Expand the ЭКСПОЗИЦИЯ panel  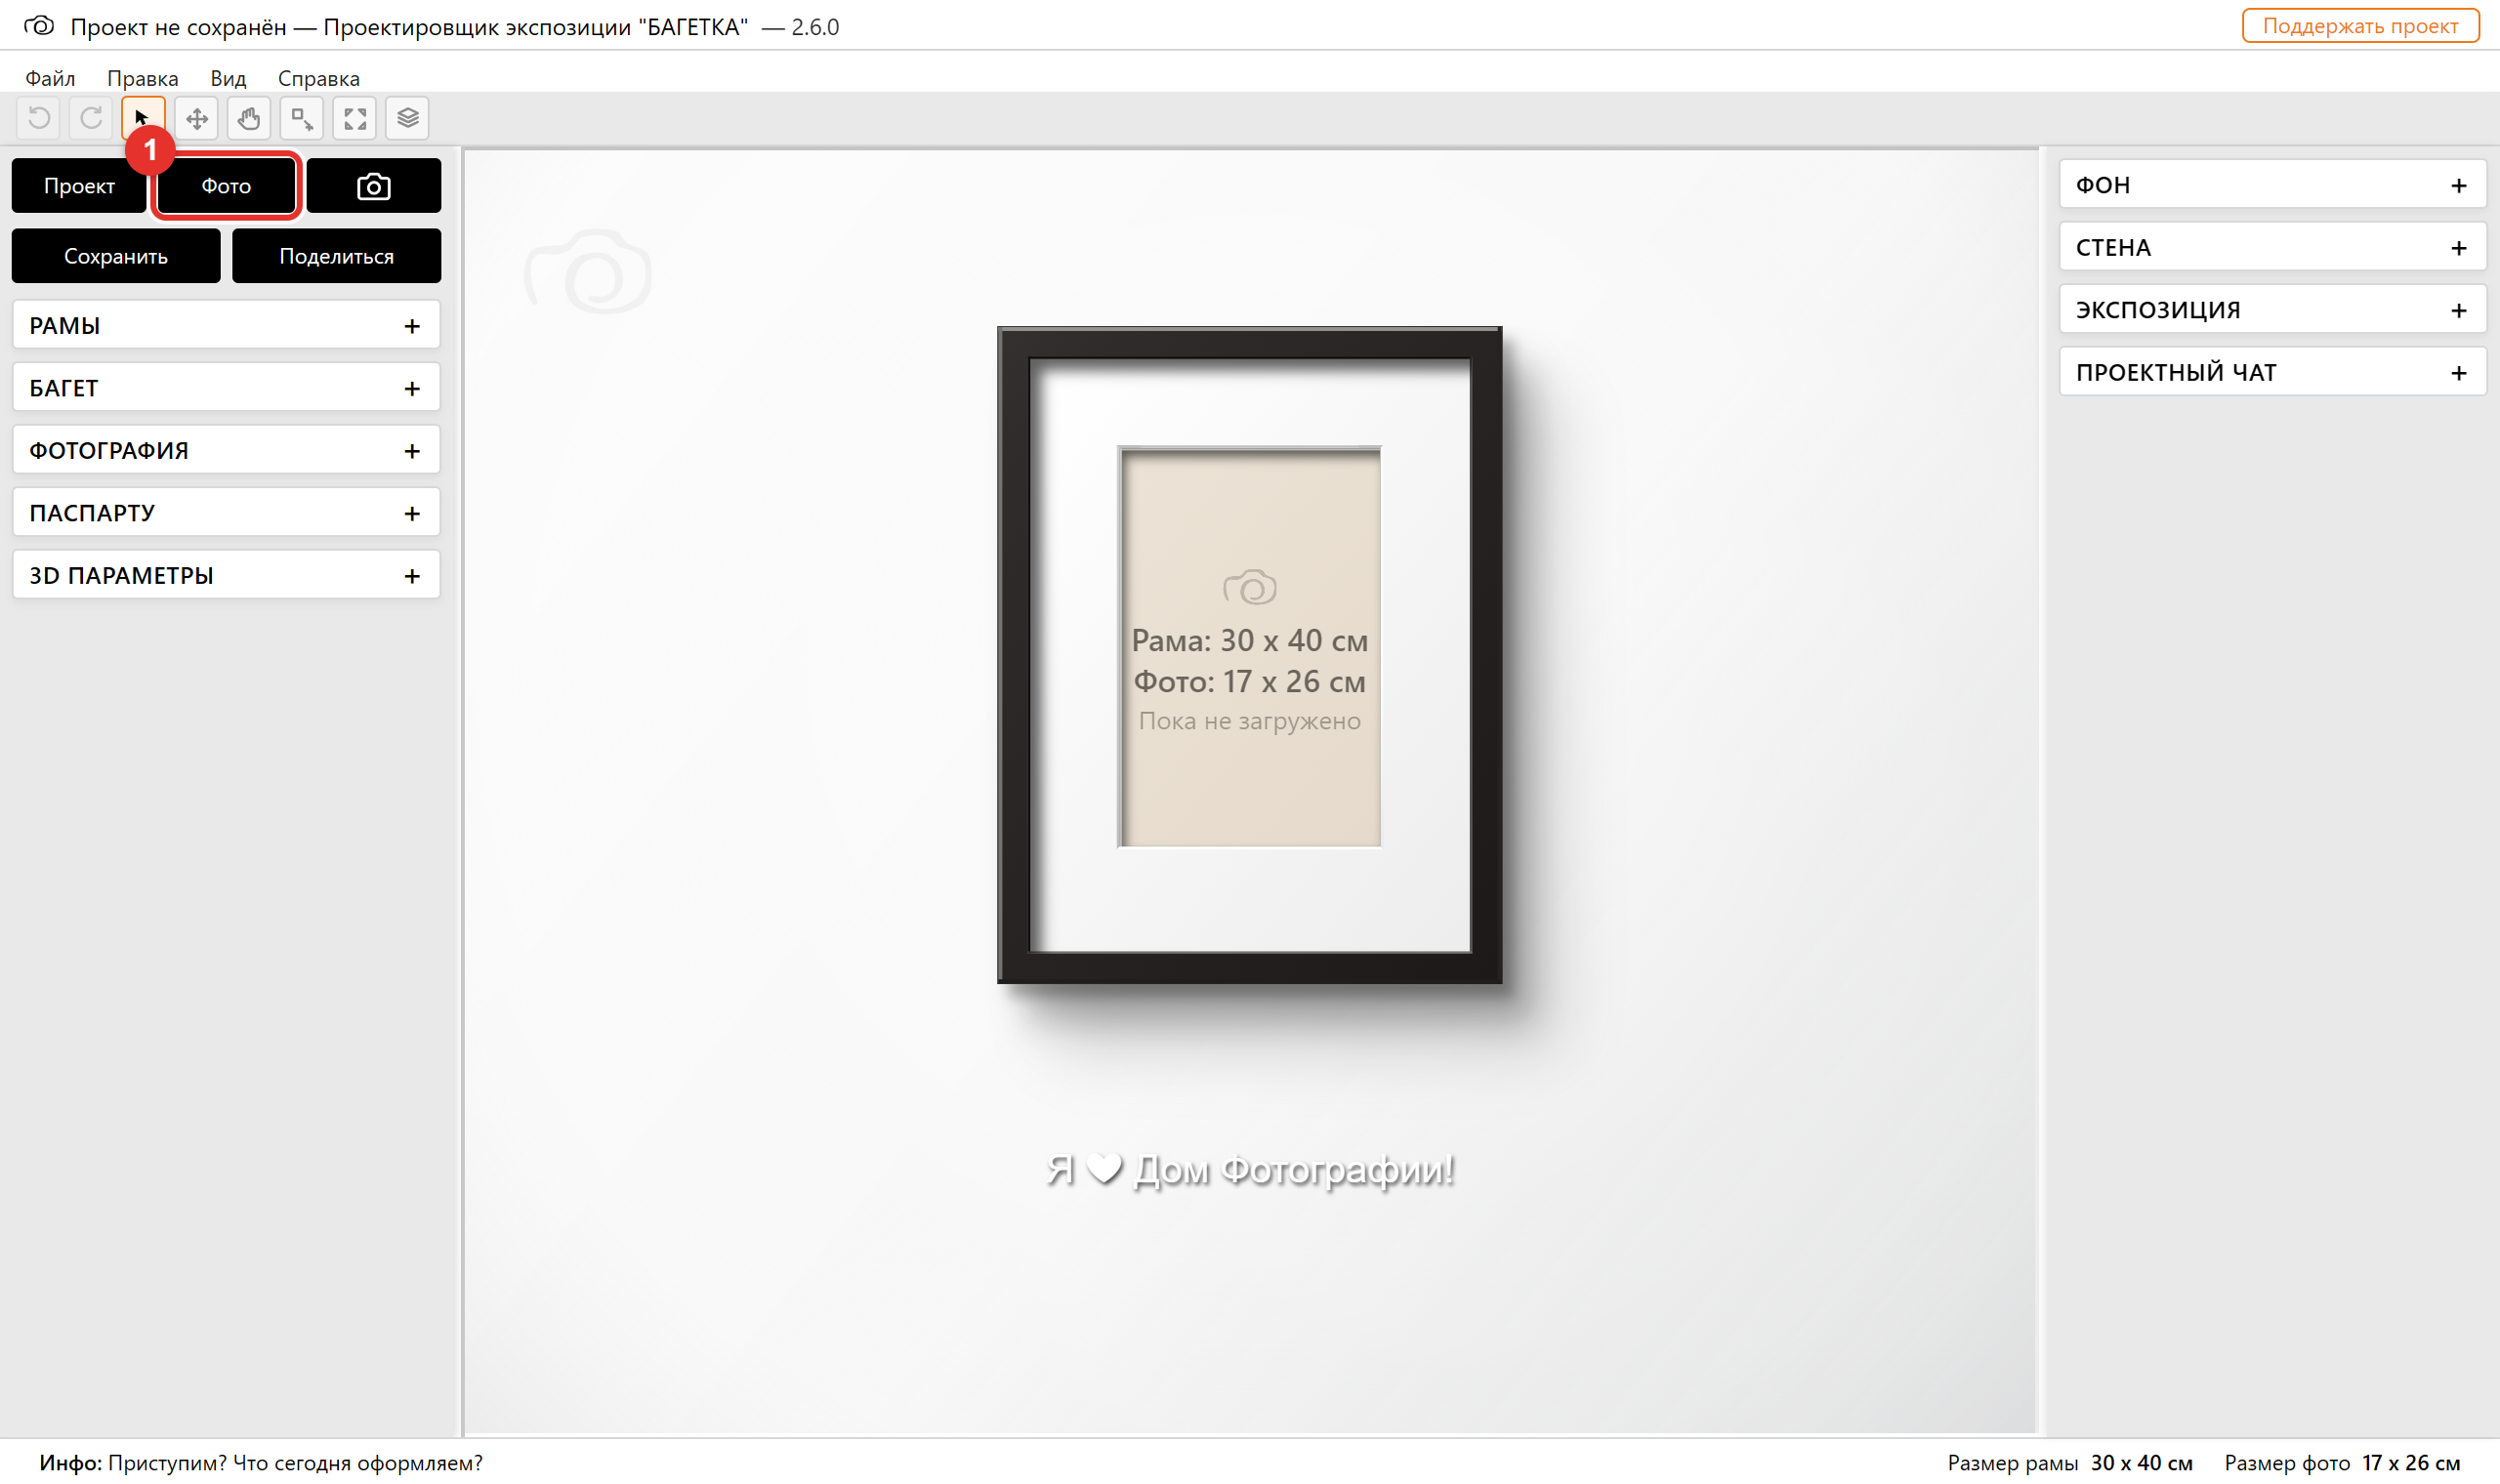tap(2272, 310)
